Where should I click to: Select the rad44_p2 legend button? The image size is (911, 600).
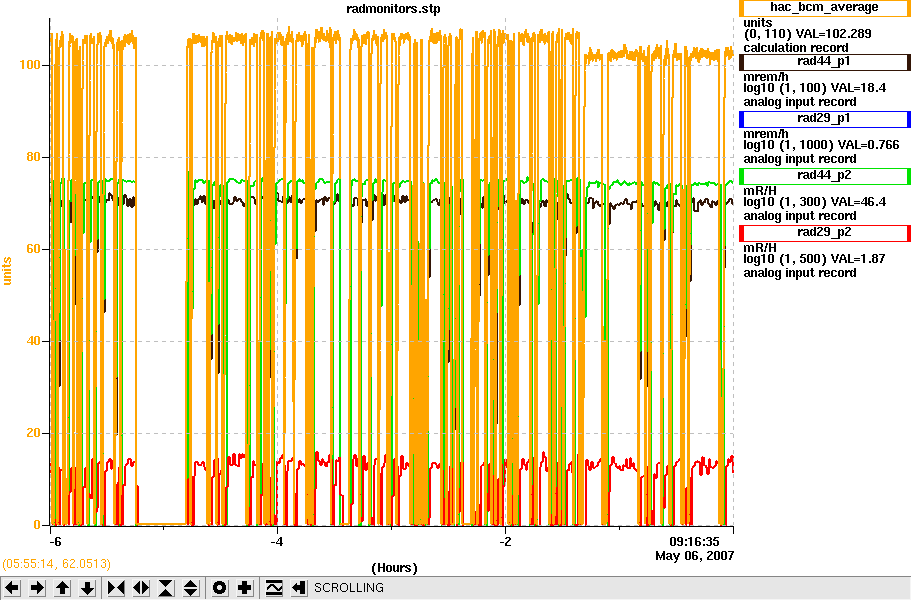click(x=824, y=175)
